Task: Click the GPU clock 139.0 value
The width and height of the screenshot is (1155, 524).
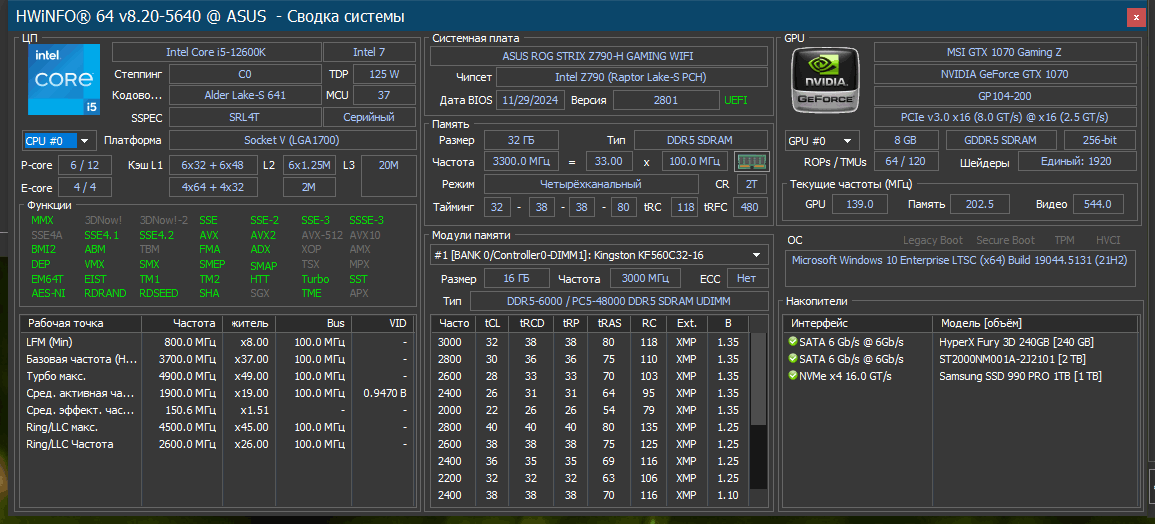Action: [860, 204]
